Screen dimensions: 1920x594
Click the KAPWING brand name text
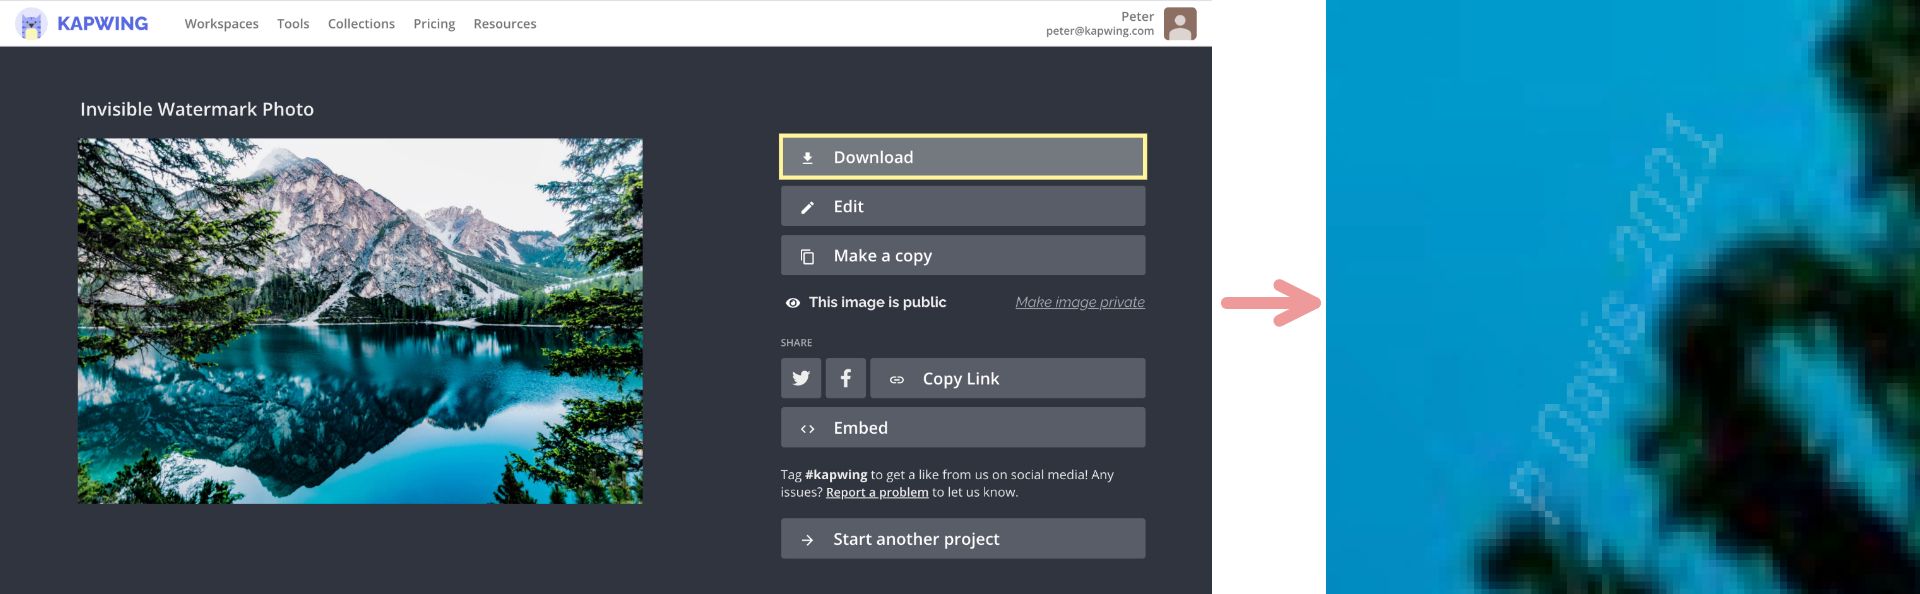(x=102, y=23)
